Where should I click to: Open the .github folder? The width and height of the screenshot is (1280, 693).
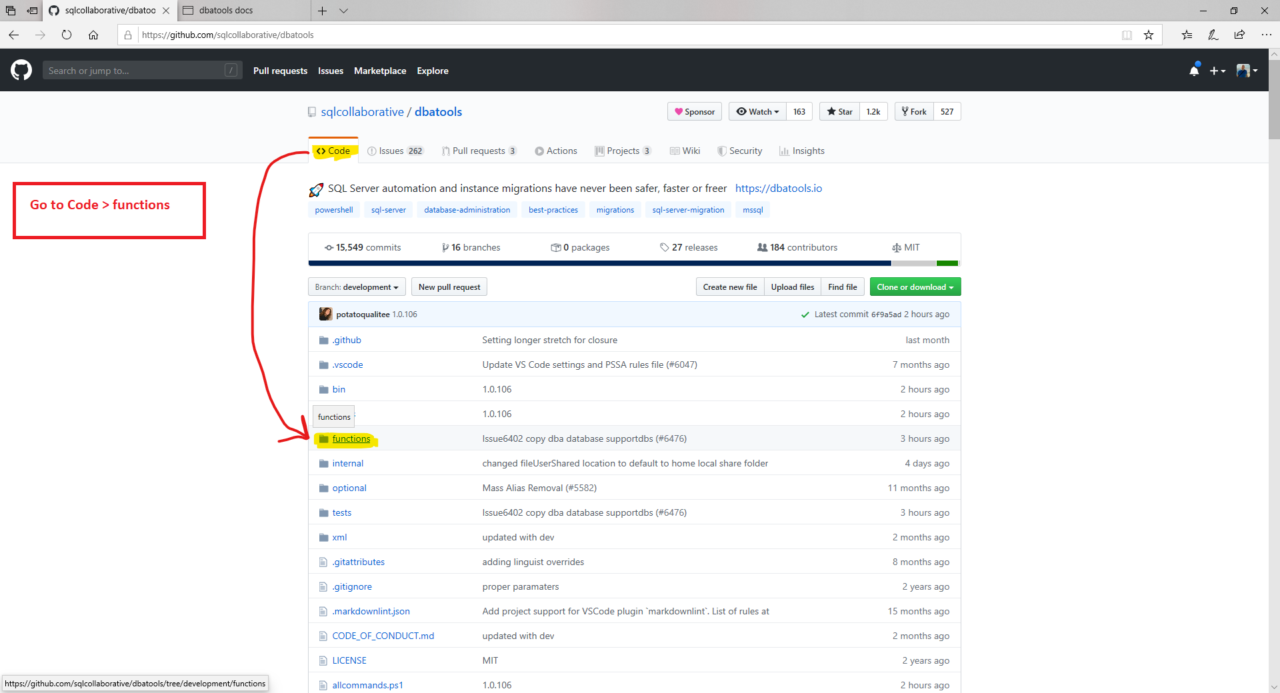click(347, 340)
